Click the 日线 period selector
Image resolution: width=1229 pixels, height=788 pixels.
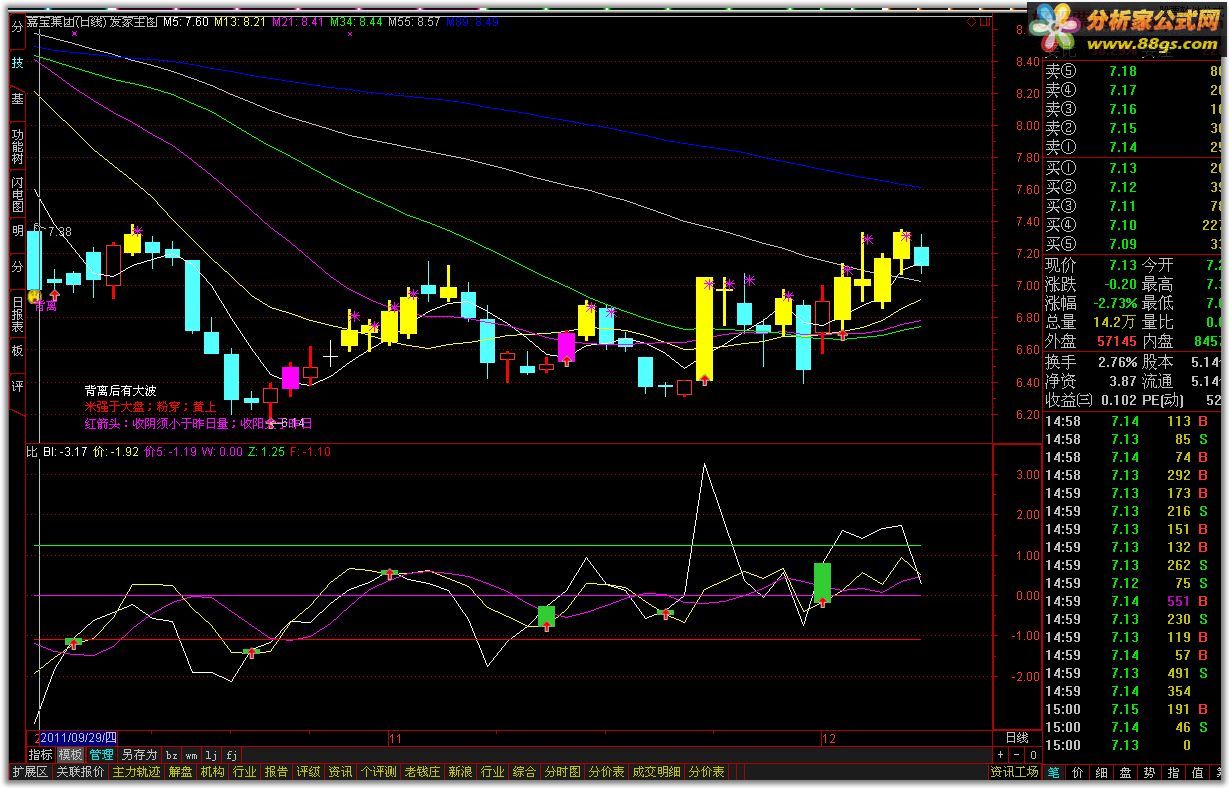pyautogui.click(x=1015, y=738)
